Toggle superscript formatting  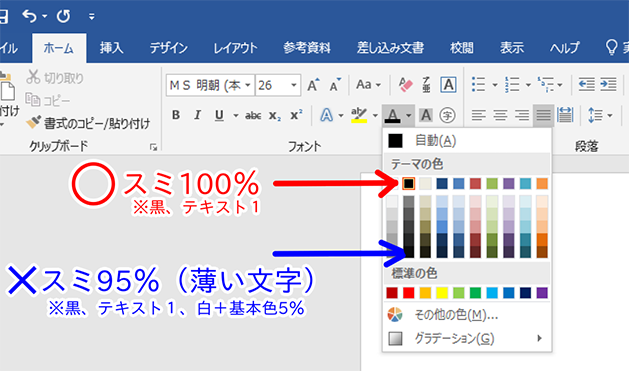click(296, 116)
